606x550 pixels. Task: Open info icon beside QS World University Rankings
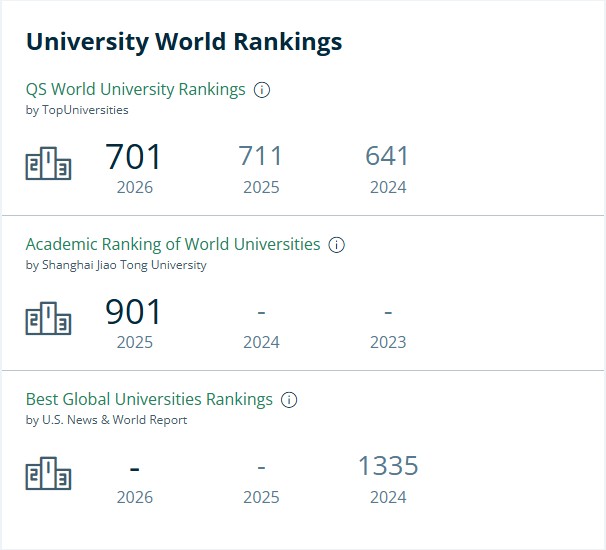click(x=262, y=90)
